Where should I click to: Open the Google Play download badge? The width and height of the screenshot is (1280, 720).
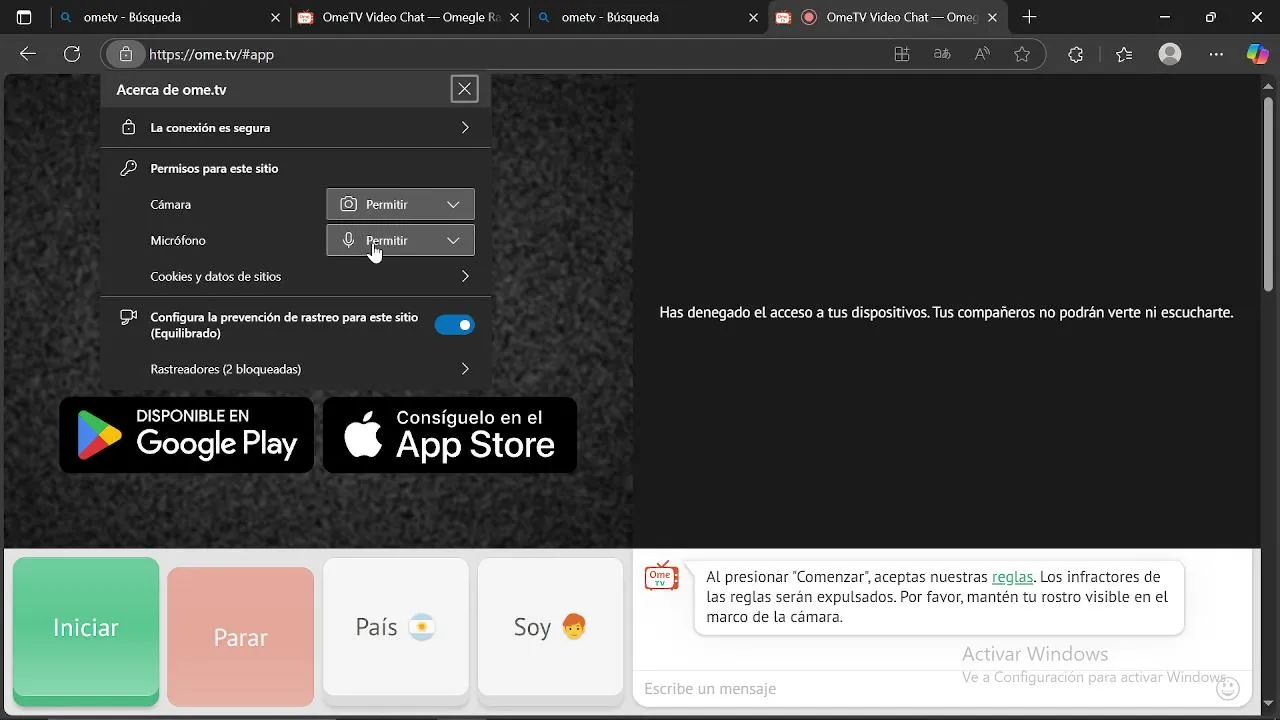(x=187, y=435)
